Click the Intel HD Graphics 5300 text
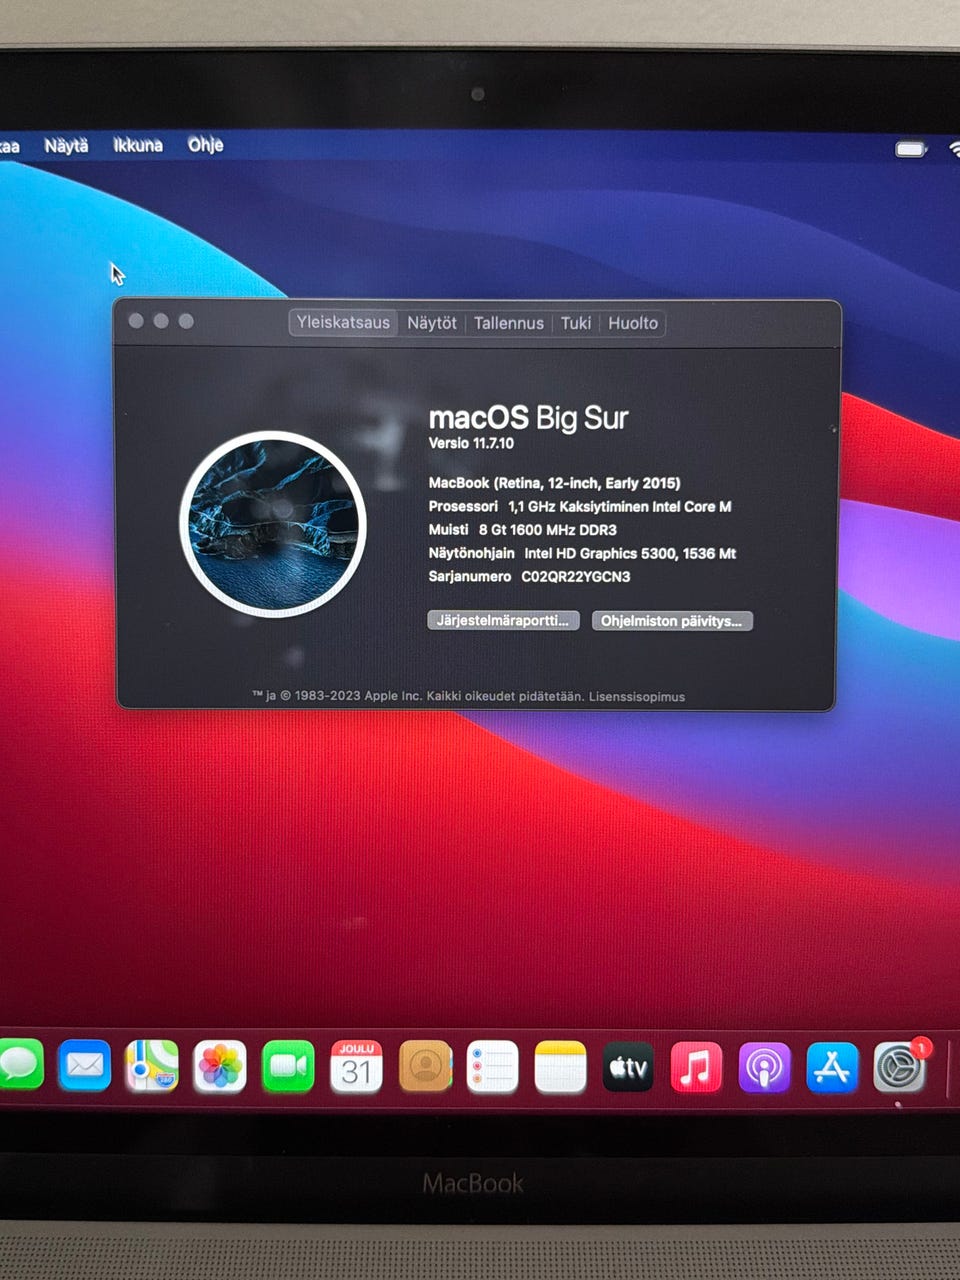The width and height of the screenshot is (960, 1280). tap(630, 553)
